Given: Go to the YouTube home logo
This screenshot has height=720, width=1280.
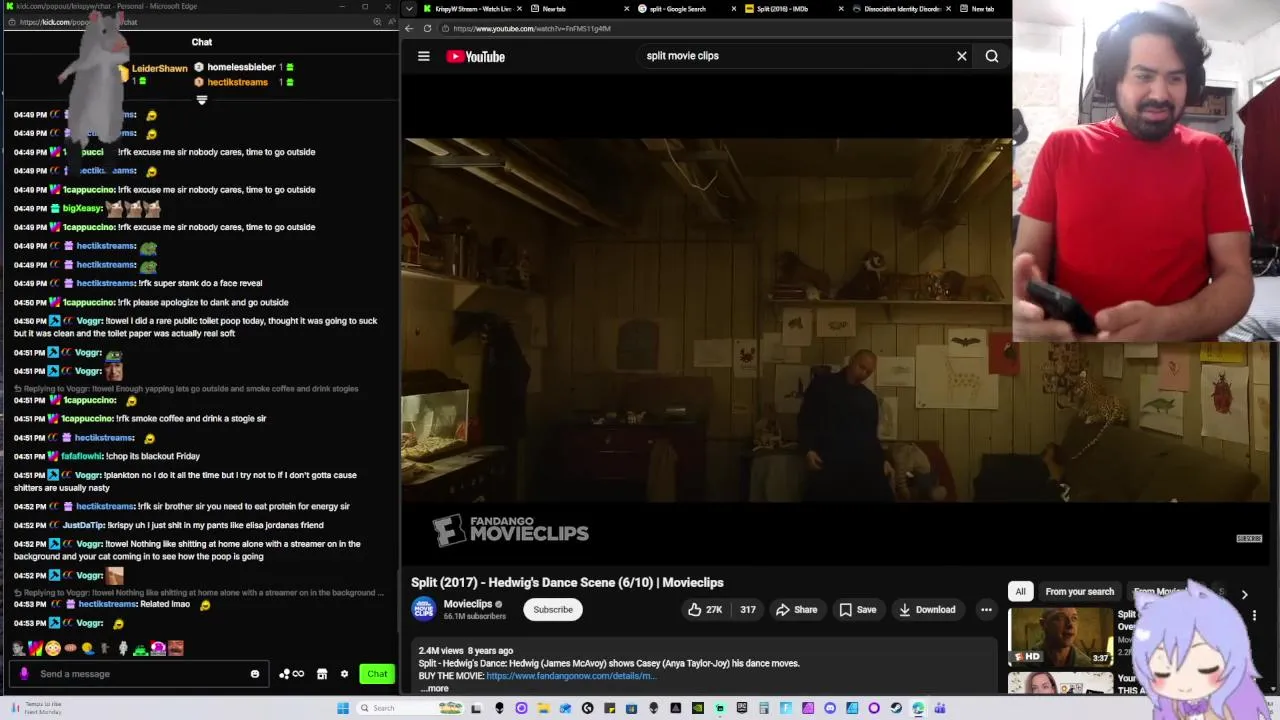Looking at the screenshot, I should click(x=476, y=56).
